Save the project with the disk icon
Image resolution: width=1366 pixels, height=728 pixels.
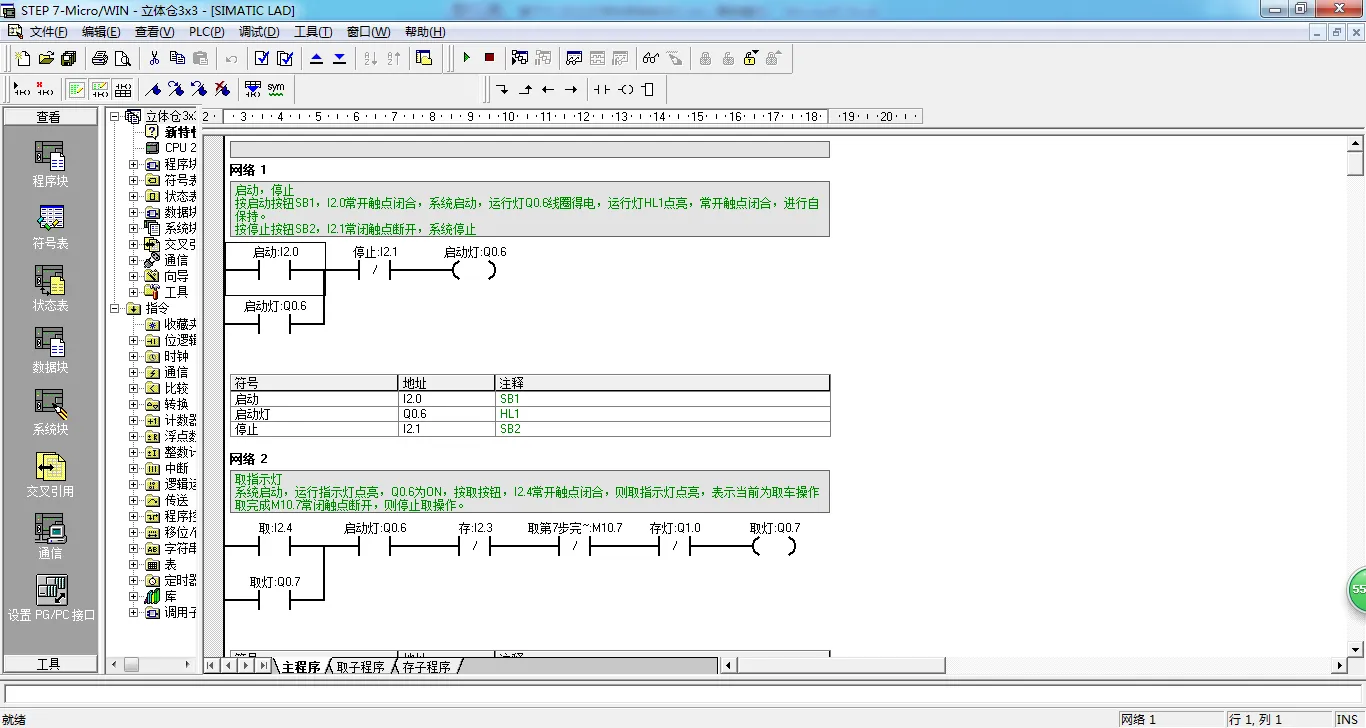point(68,58)
